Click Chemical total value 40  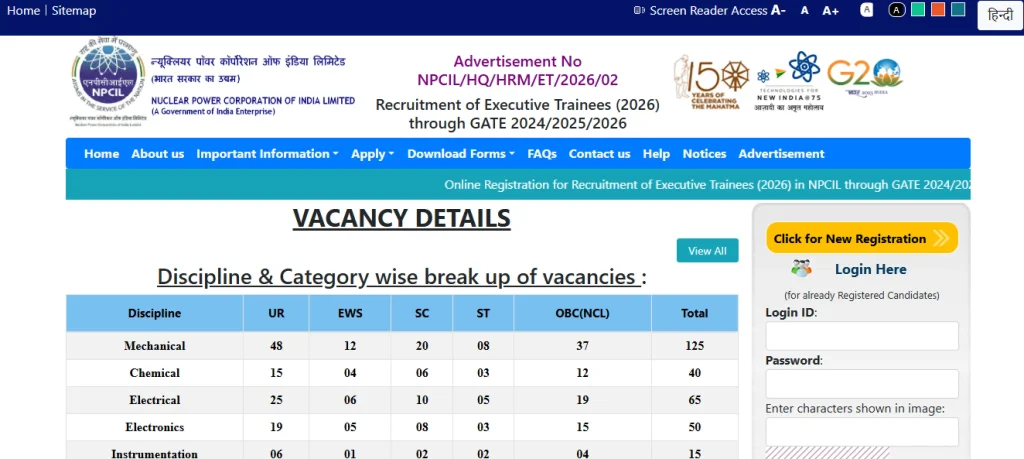point(695,373)
